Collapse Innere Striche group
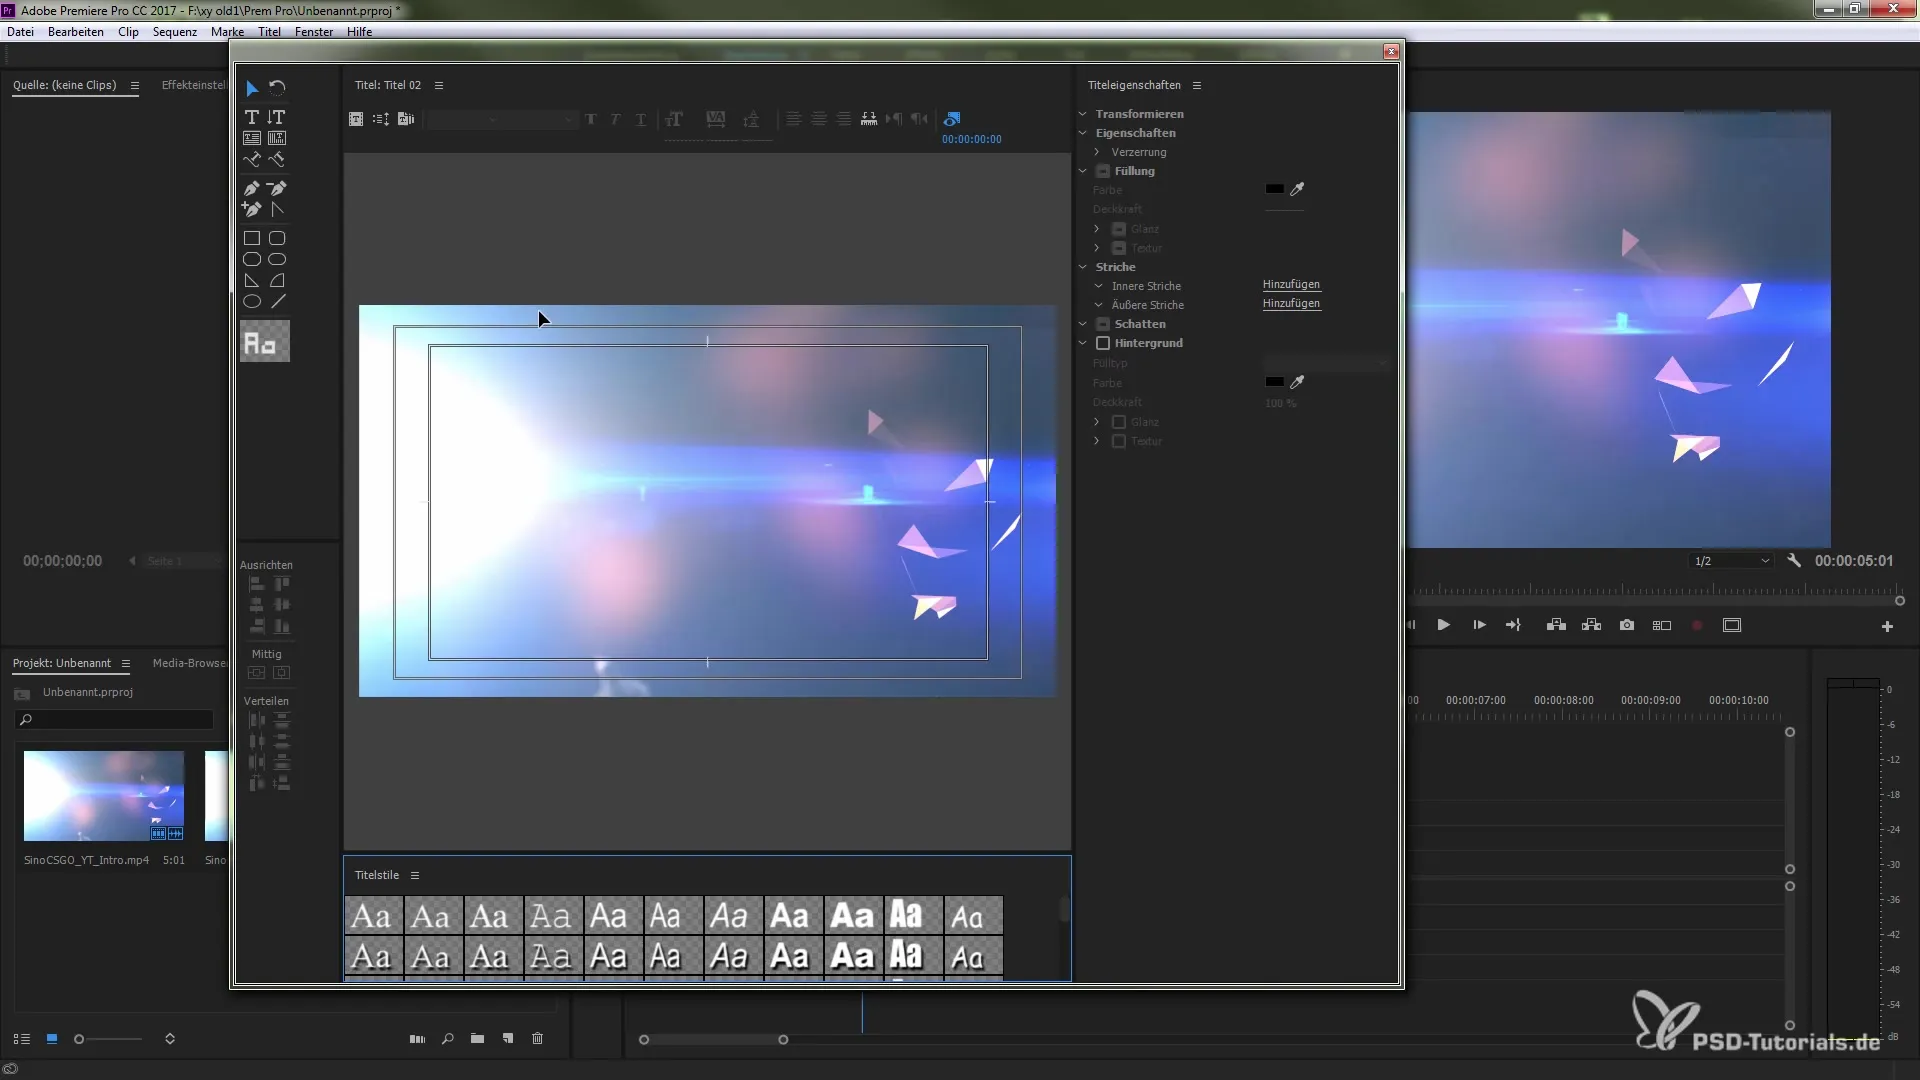The height and width of the screenshot is (1080, 1920). pos(1098,286)
